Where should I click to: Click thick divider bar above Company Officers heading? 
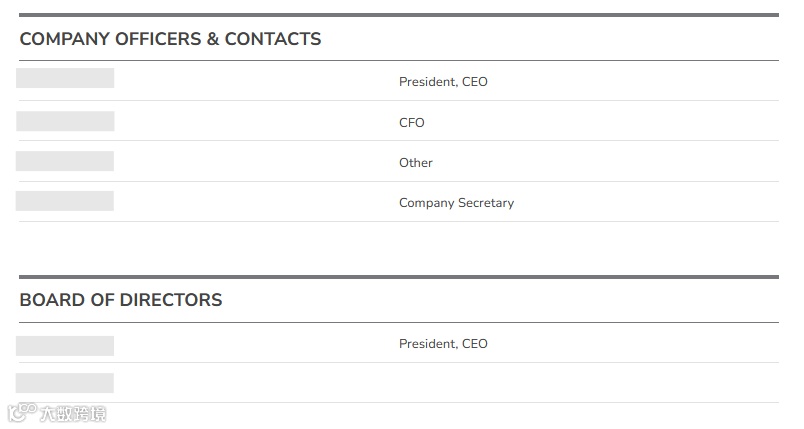(399, 15)
